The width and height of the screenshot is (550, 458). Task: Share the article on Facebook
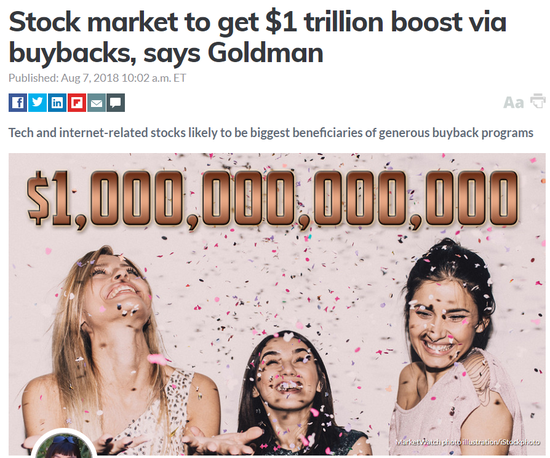[18, 103]
